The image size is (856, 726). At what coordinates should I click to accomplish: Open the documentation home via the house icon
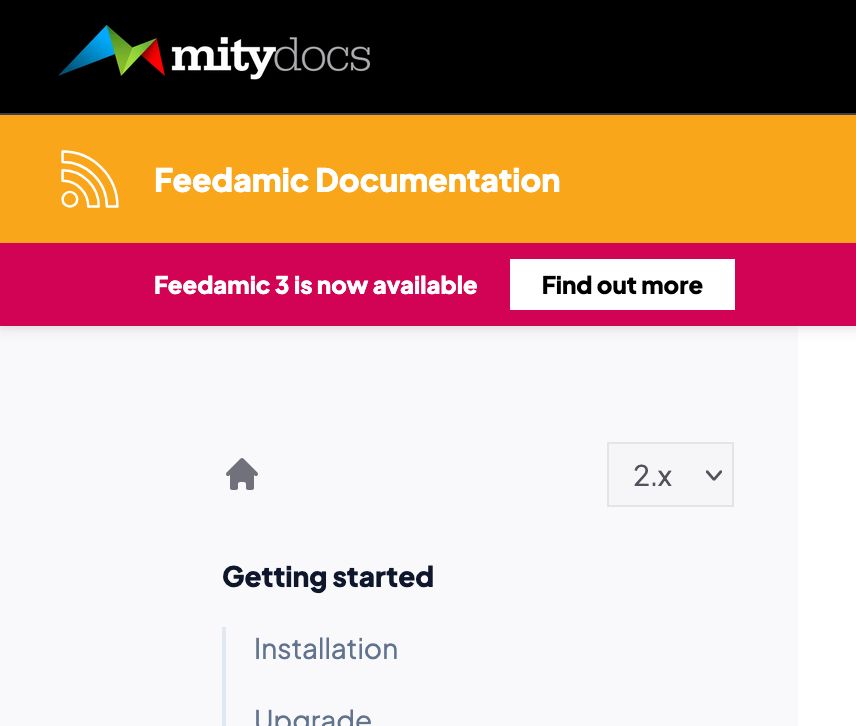click(x=242, y=474)
